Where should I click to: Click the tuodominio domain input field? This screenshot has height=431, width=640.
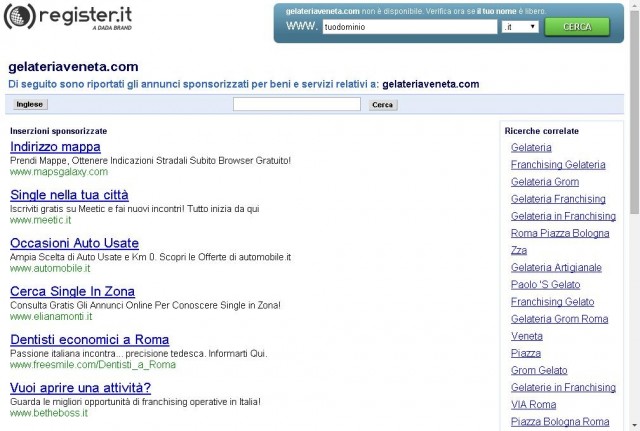click(410, 27)
